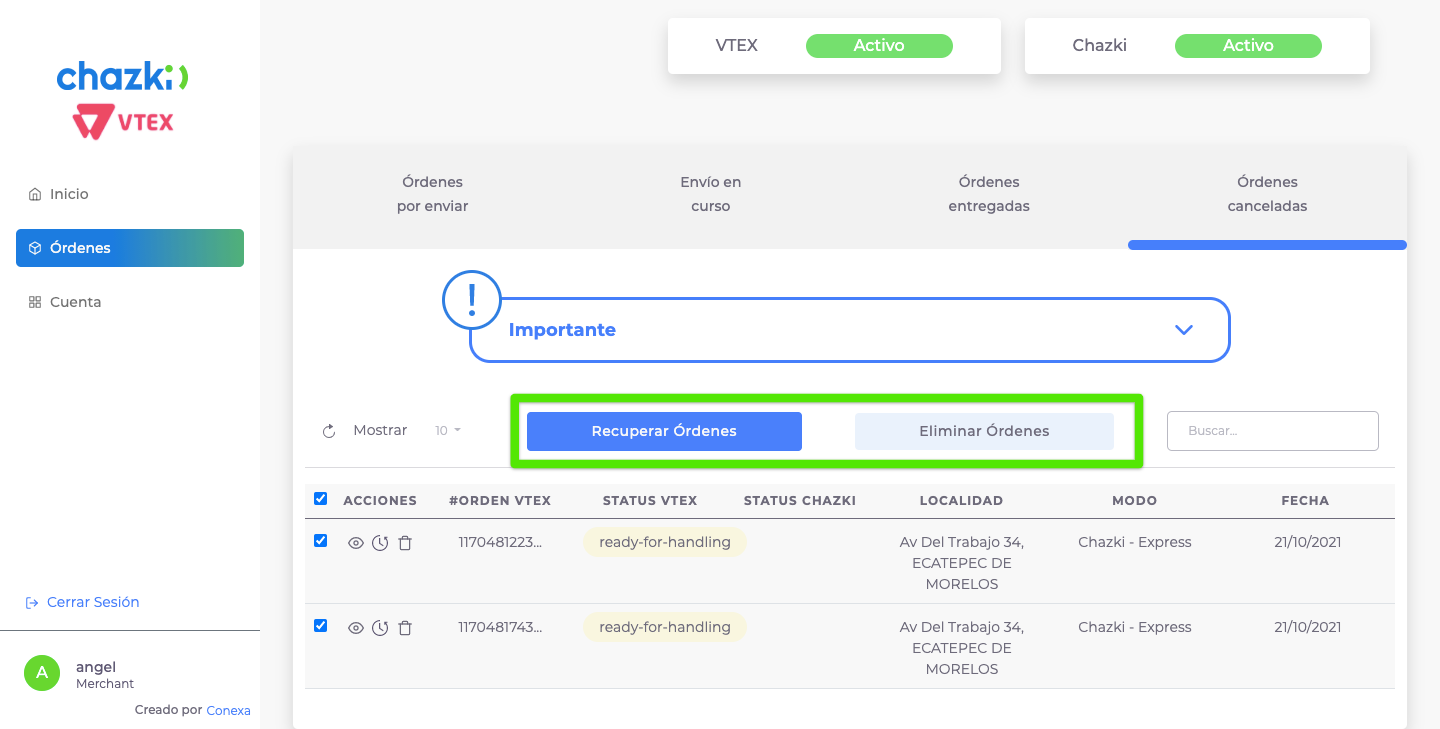
Task: Click Cerrar Sesión to log out
Action: [82, 602]
